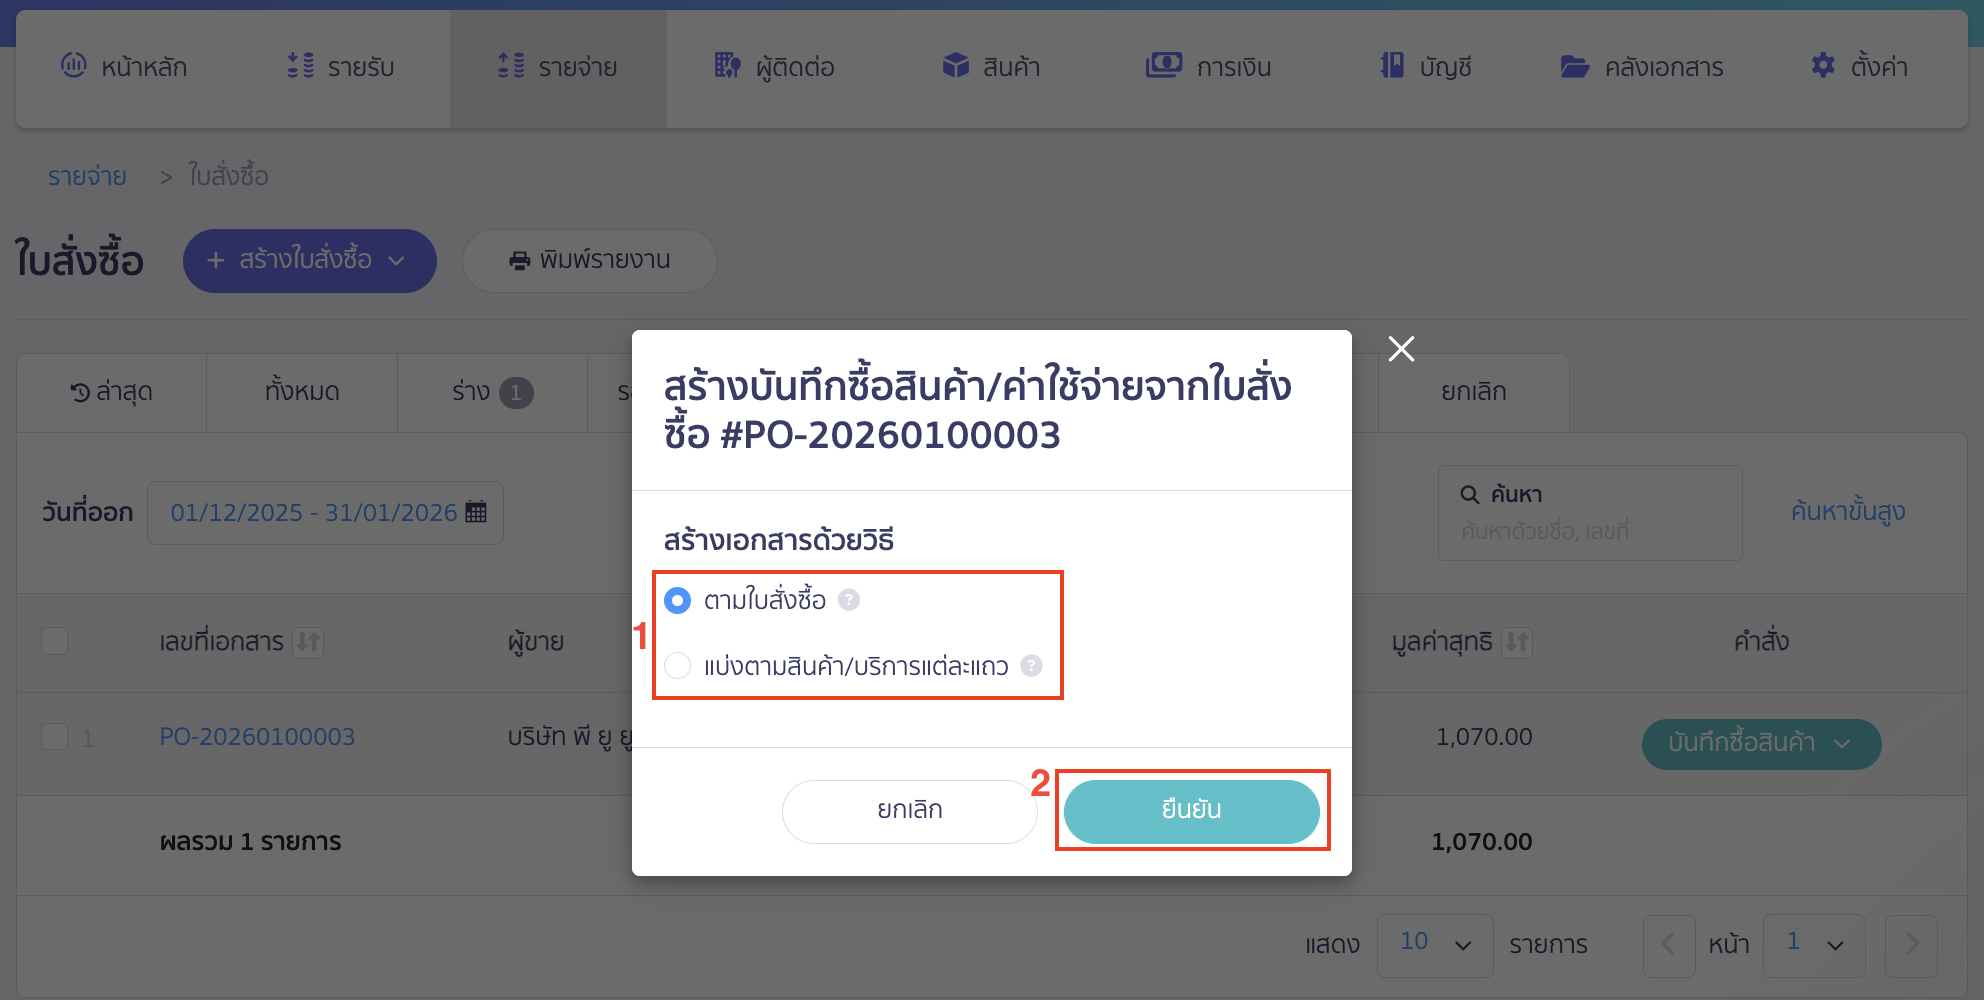Choose the แบ่งตามสินค้า/บริการแต่ละแถว radio option

point(679,666)
